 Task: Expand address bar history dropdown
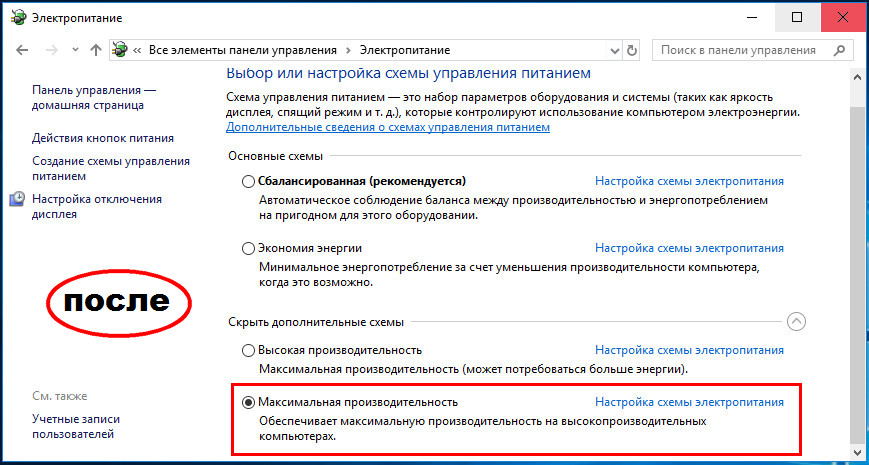click(615, 50)
